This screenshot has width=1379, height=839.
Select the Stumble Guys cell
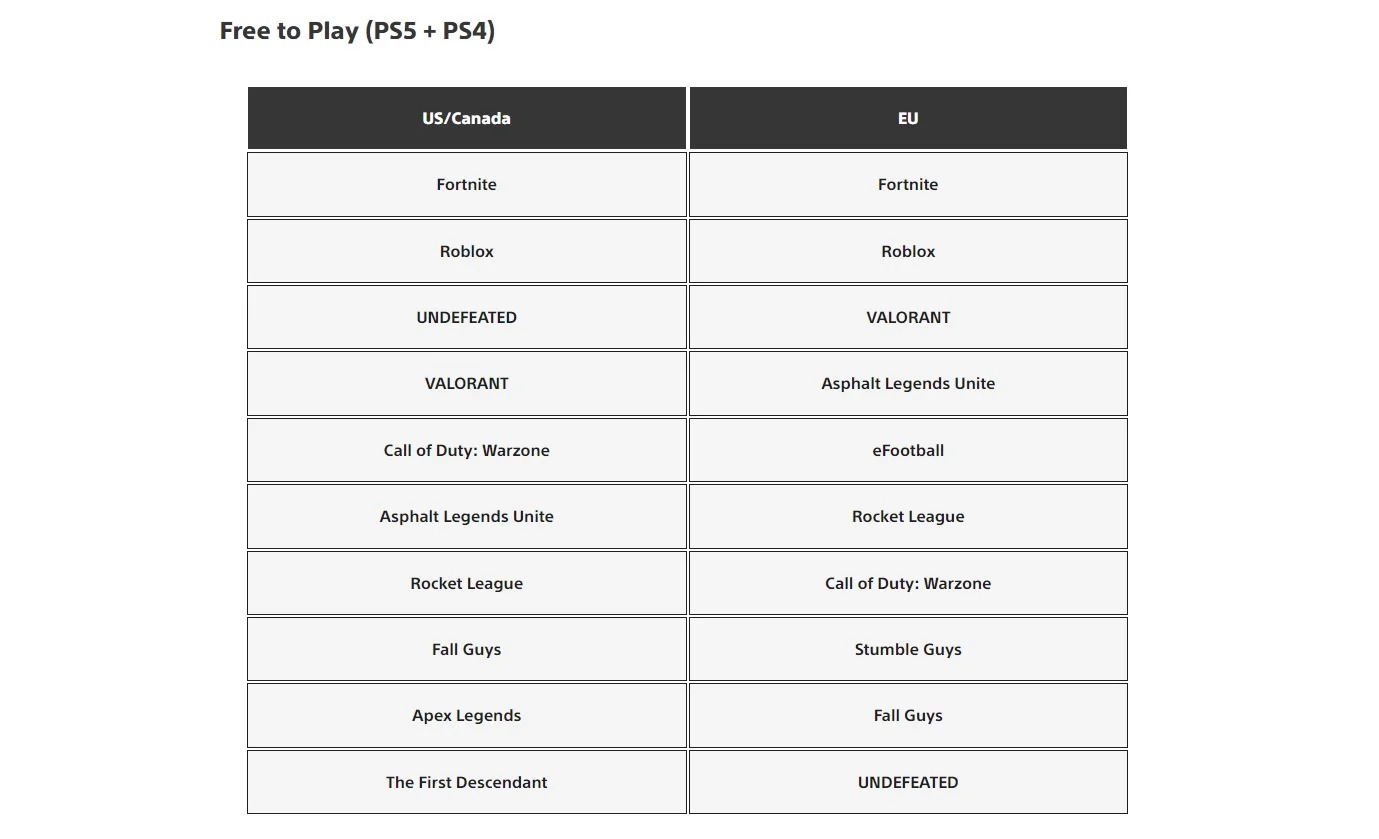tap(907, 649)
